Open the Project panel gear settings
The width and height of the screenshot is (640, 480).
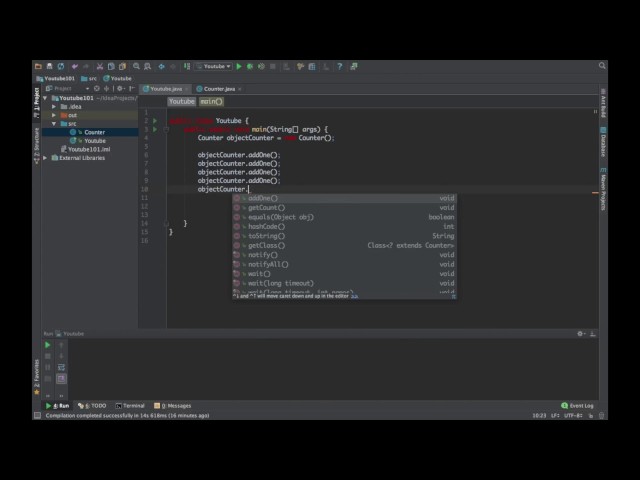click(x=120, y=89)
